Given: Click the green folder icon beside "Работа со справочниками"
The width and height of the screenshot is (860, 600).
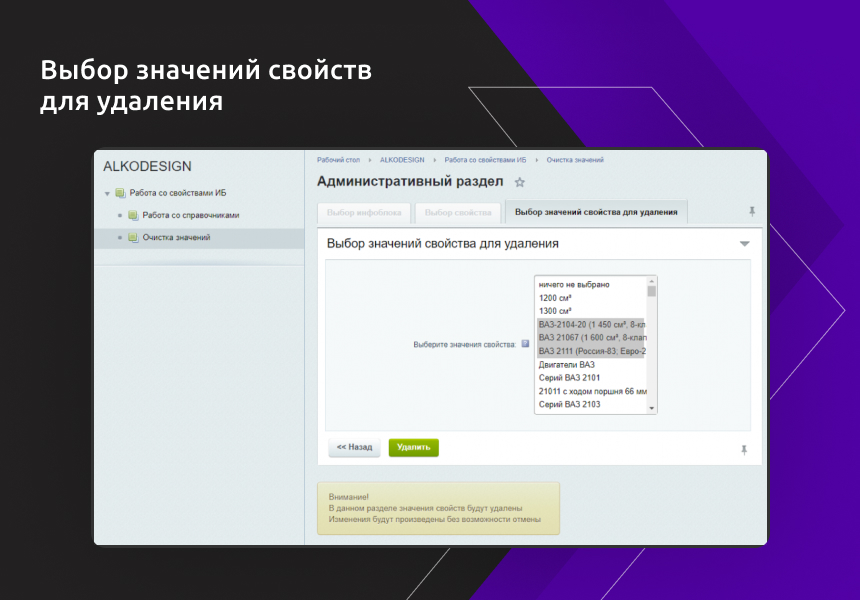Looking at the screenshot, I should [x=133, y=215].
